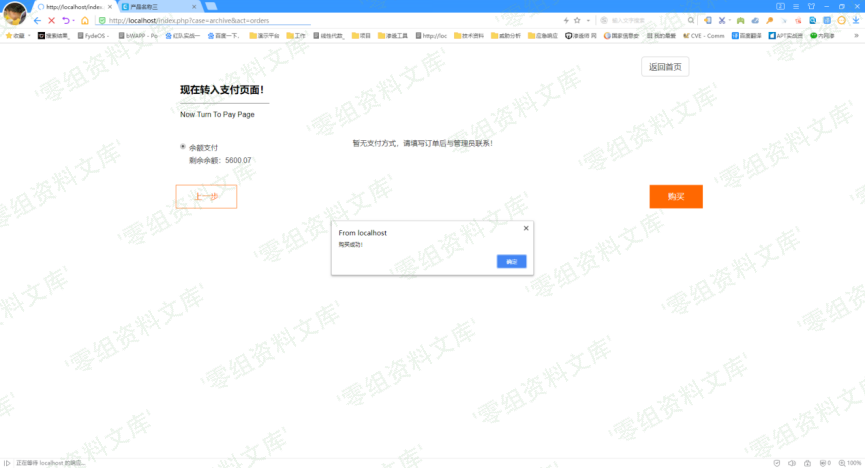Open dropdown next to undo arrow
This screenshot has height=468, width=865.
73,20
